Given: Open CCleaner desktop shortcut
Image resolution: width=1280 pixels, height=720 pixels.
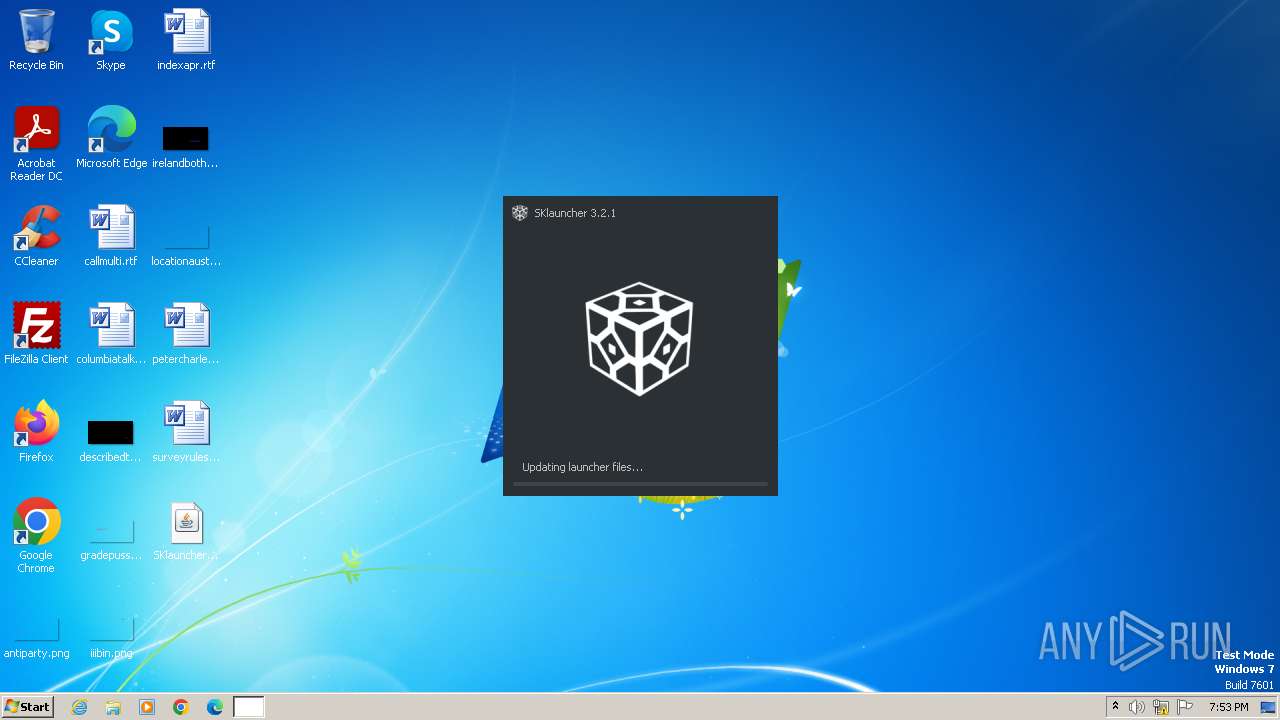Looking at the screenshot, I should (x=36, y=236).
